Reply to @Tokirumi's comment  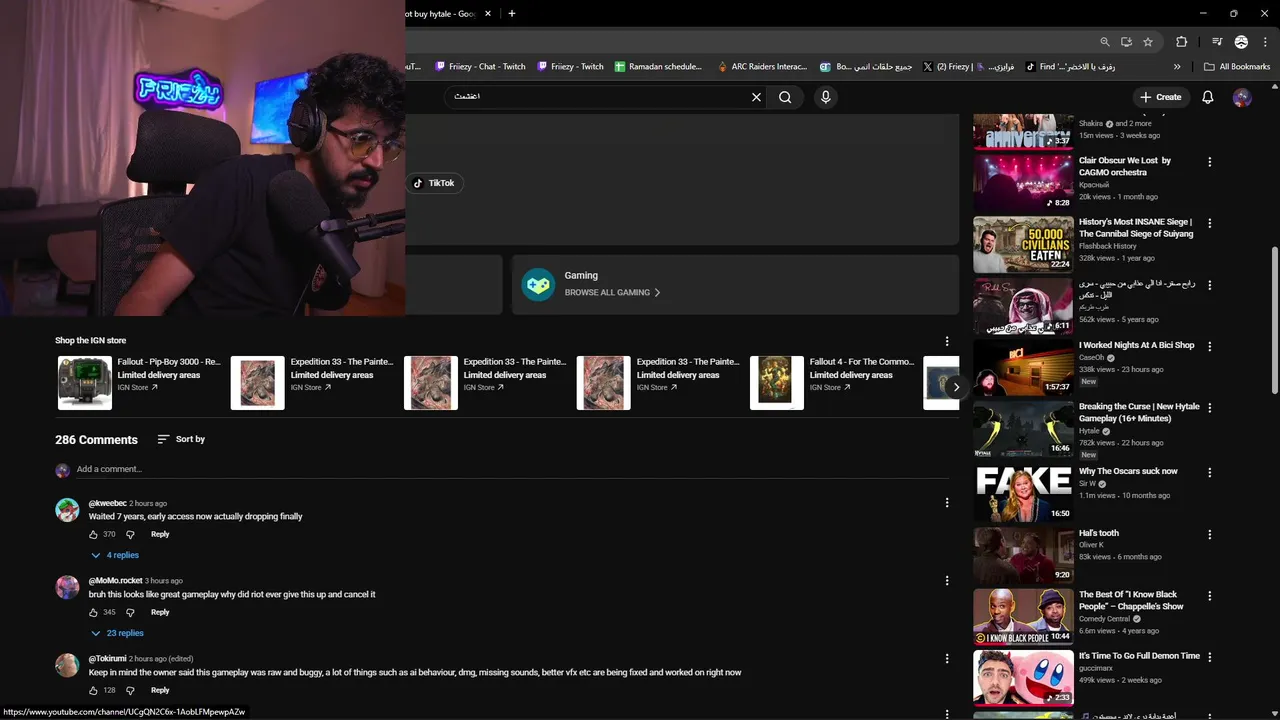pos(160,690)
